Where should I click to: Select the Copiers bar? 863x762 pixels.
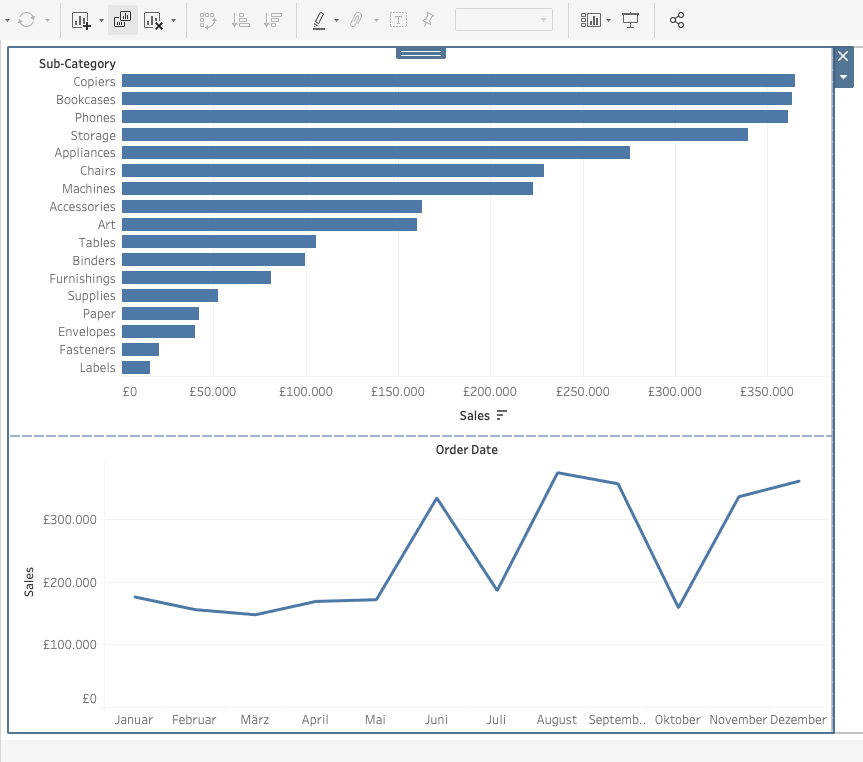coord(458,81)
